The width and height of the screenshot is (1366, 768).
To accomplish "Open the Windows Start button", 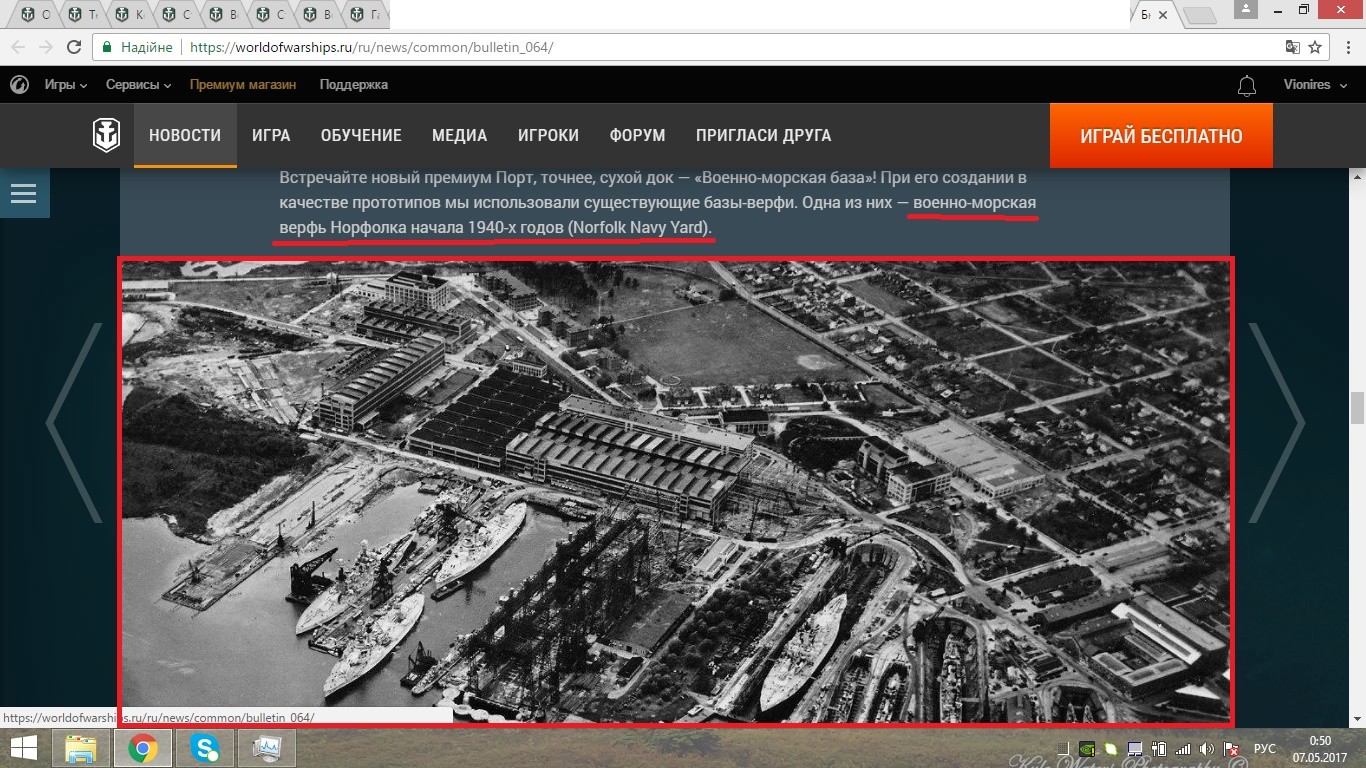I will (24, 748).
